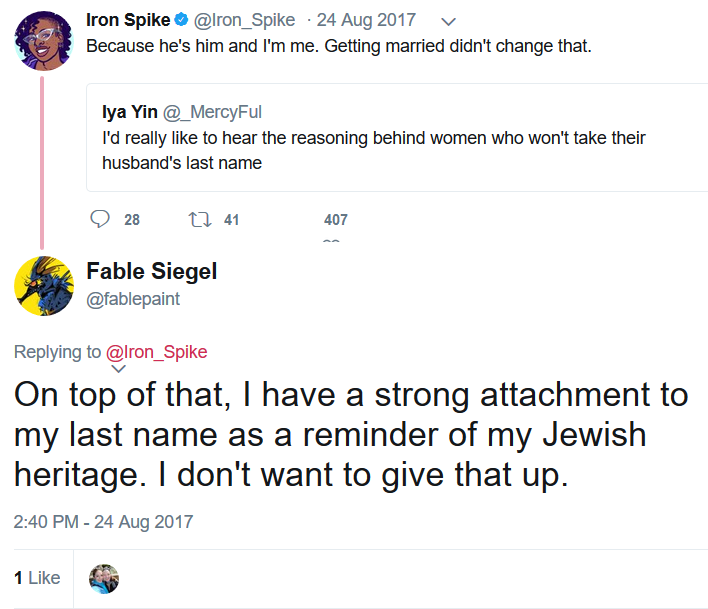This screenshot has width=708, height=609.
Task: Open the @Iron_Spike mention link
Action: (156, 352)
